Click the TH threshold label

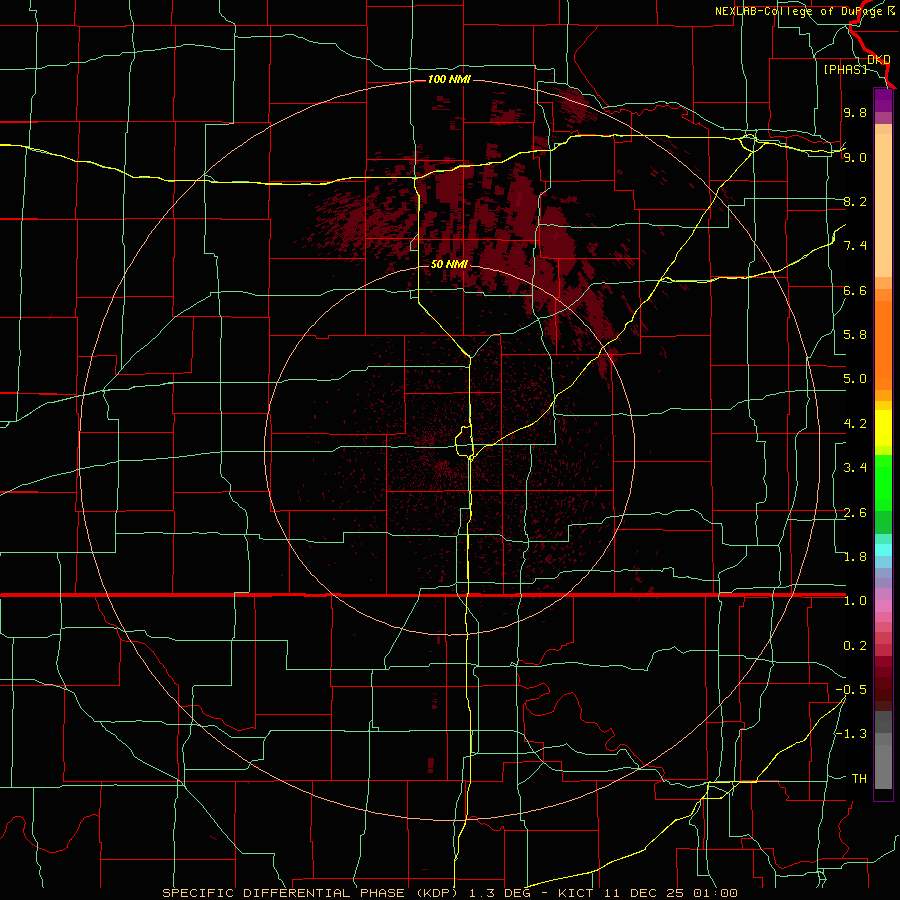click(x=859, y=779)
